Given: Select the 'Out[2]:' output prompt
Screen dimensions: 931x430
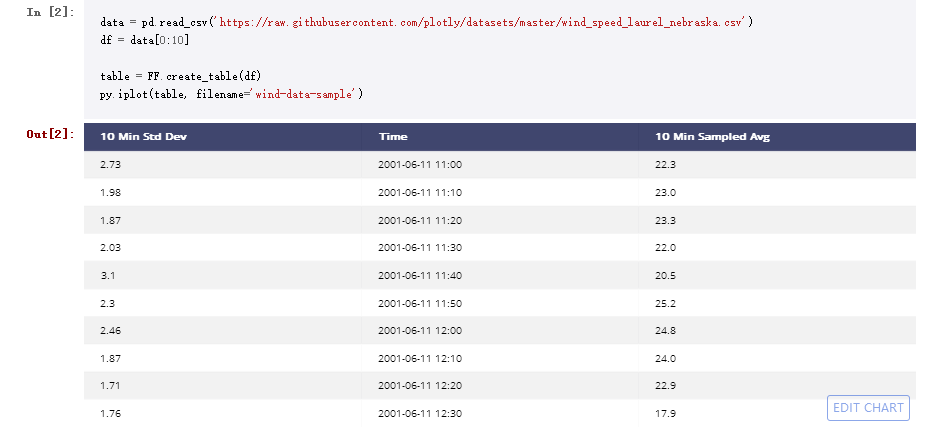Looking at the screenshot, I should pyautogui.click(x=50, y=134).
